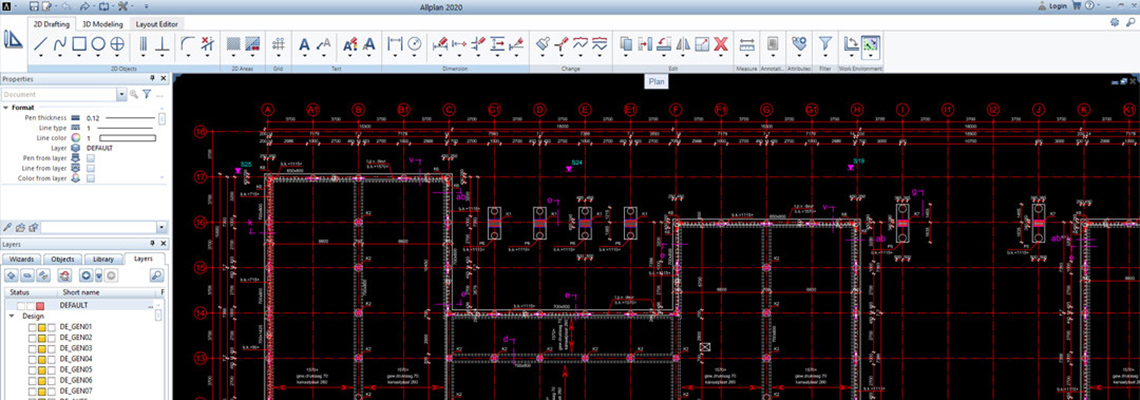Open the Document combo box in Properties
Image resolution: width=1140 pixels, height=400 pixels.
(64, 95)
